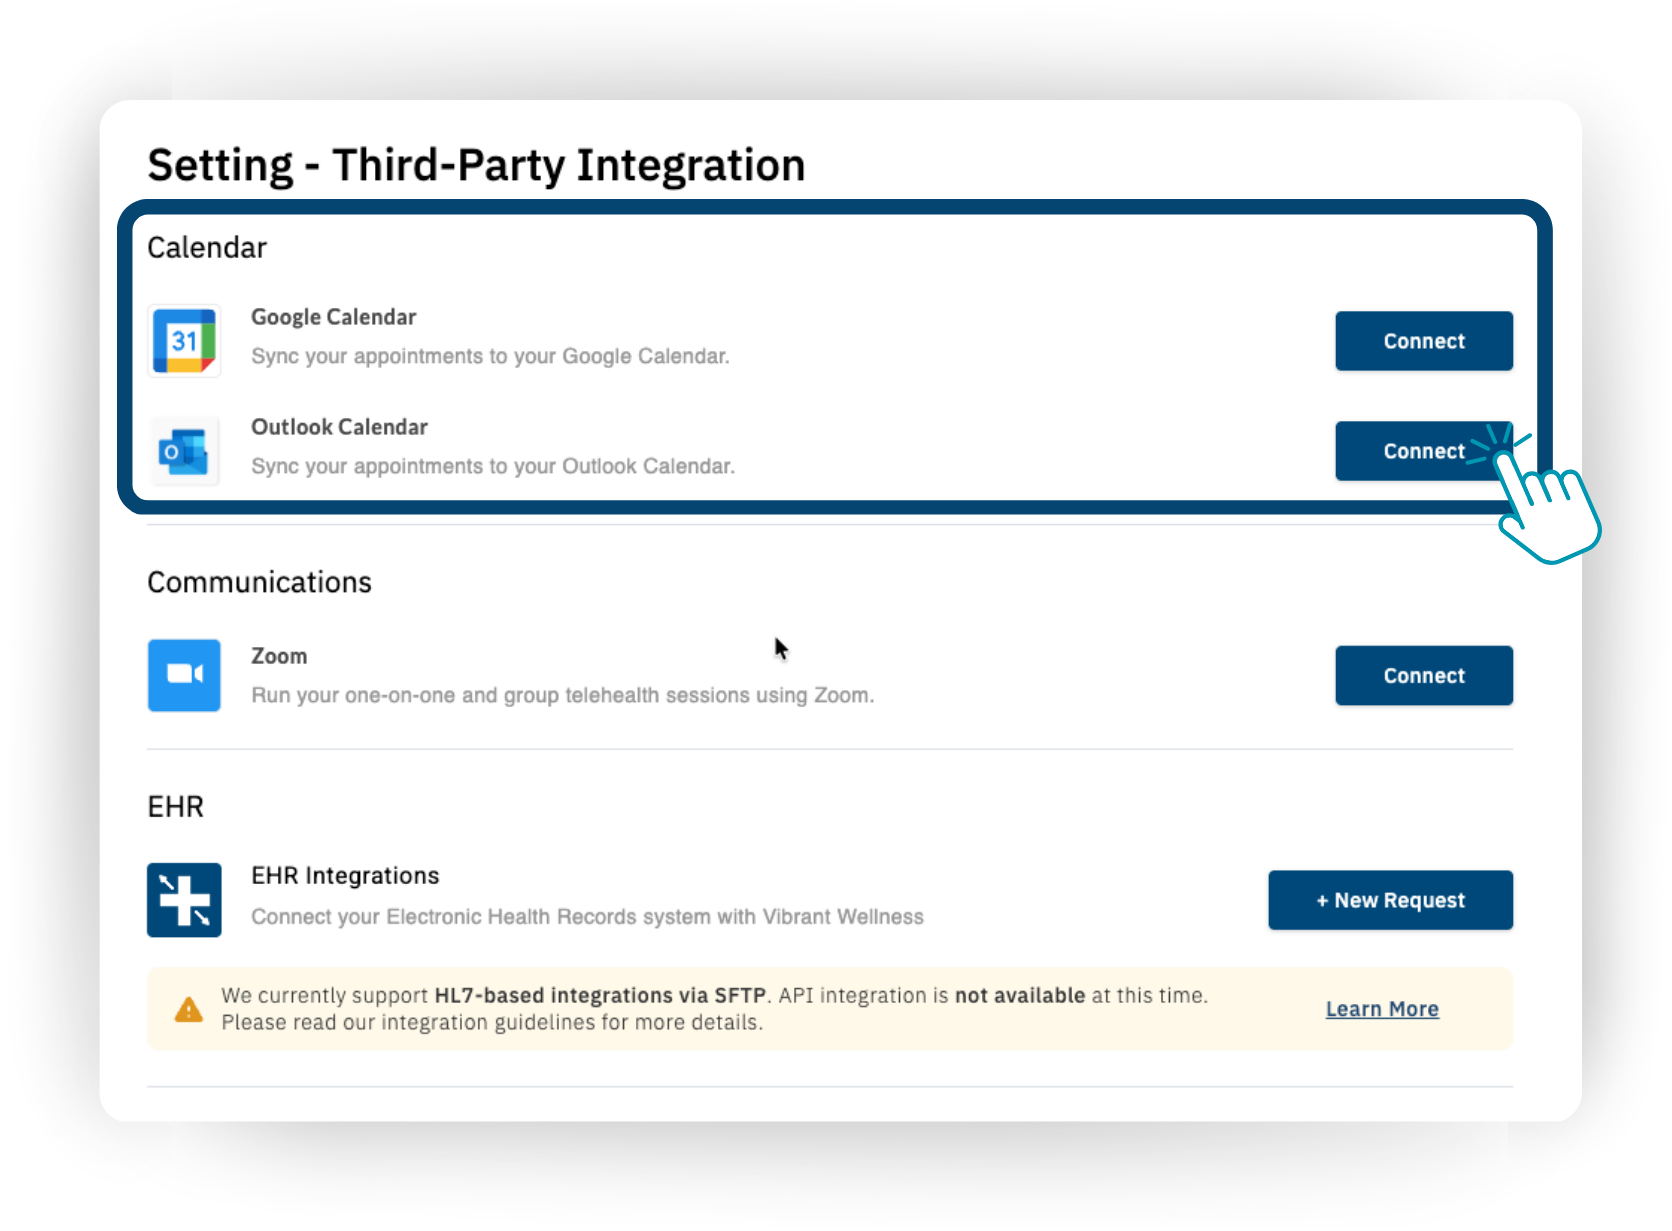Click the EHR section heading

click(x=175, y=807)
